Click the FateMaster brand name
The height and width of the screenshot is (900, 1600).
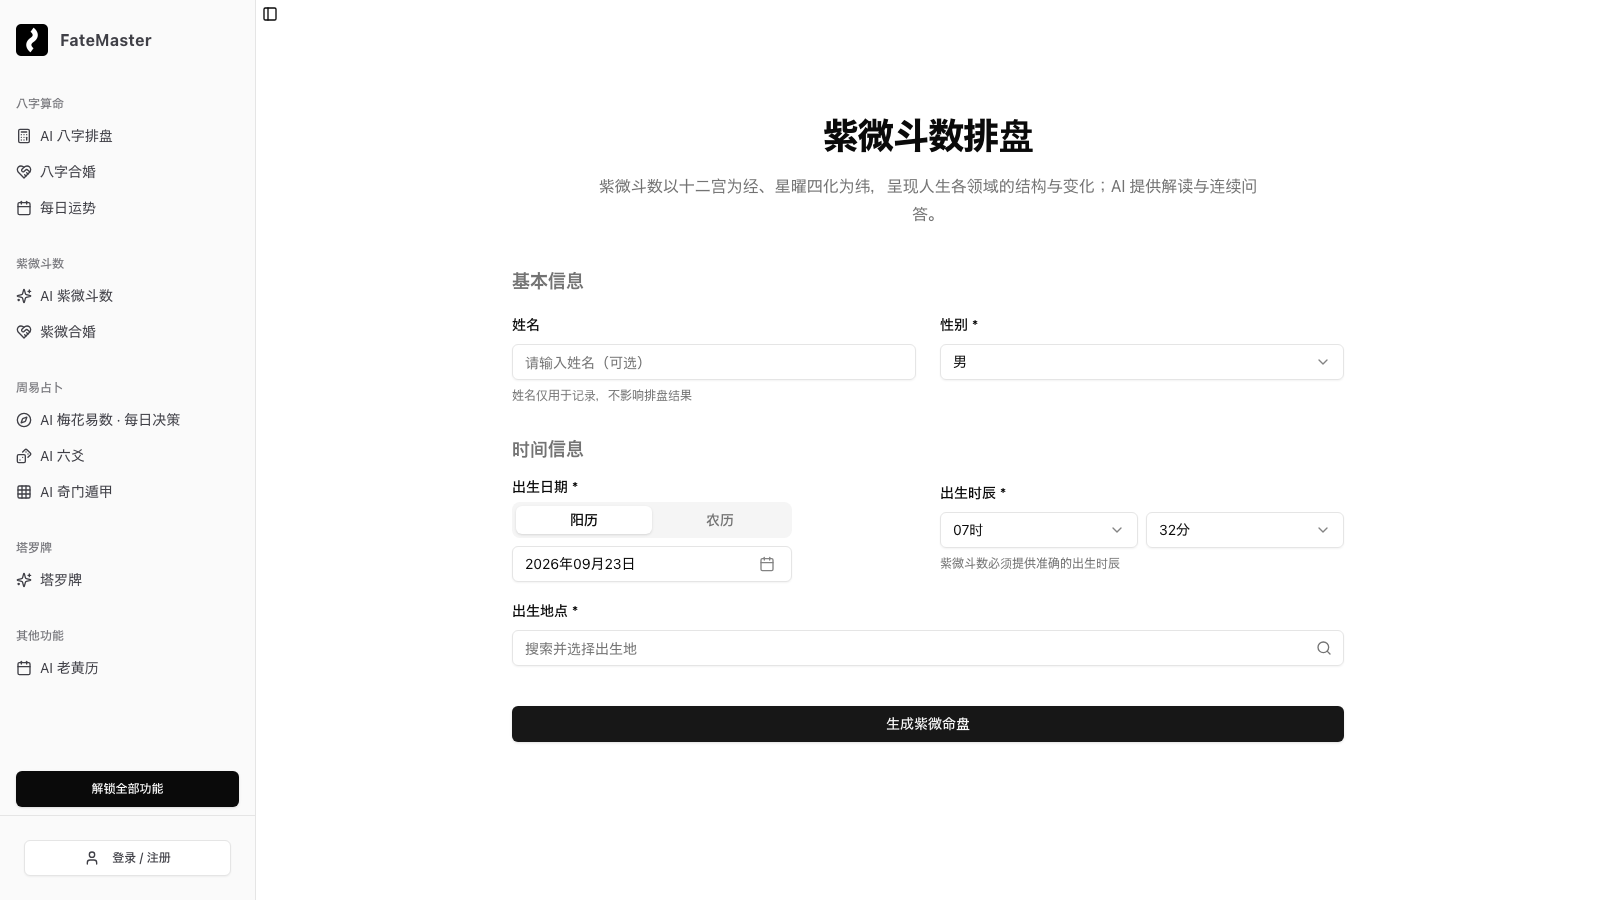coord(106,40)
